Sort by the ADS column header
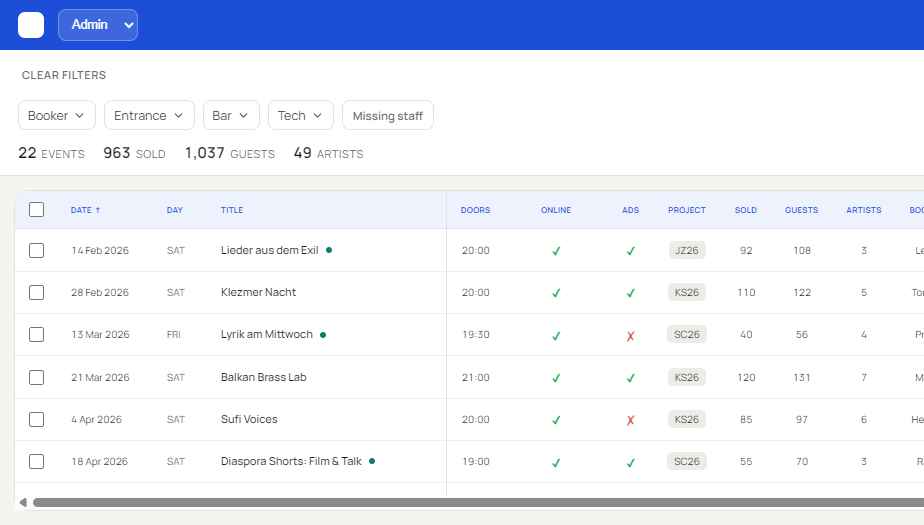 630,210
